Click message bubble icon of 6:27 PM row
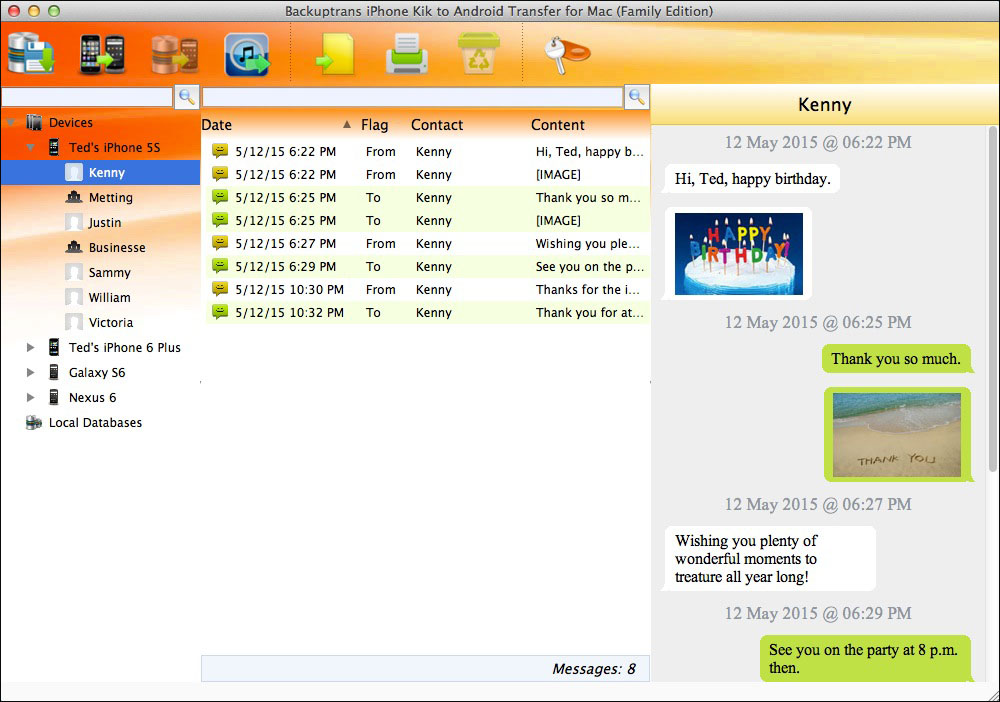1000x702 pixels. coord(220,243)
